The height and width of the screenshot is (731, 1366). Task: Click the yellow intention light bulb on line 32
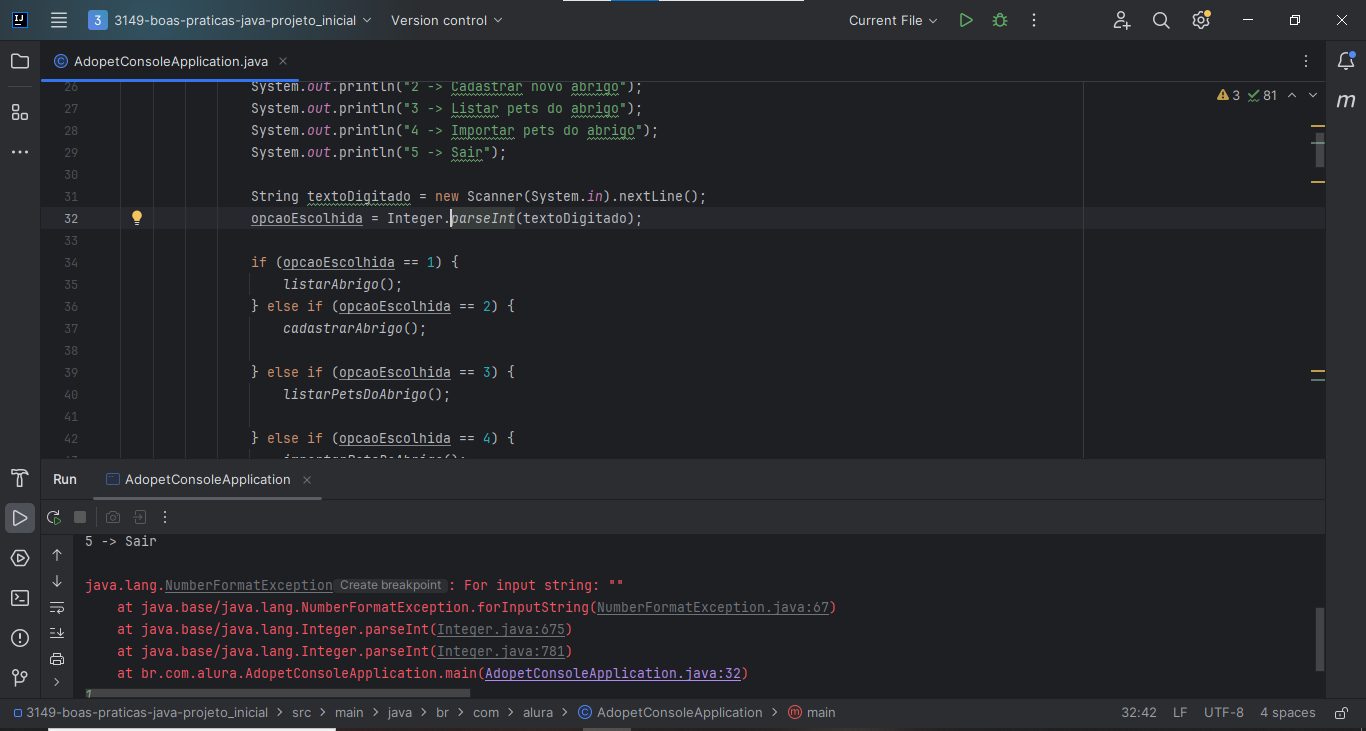pyautogui.click(x=138, y=218)
